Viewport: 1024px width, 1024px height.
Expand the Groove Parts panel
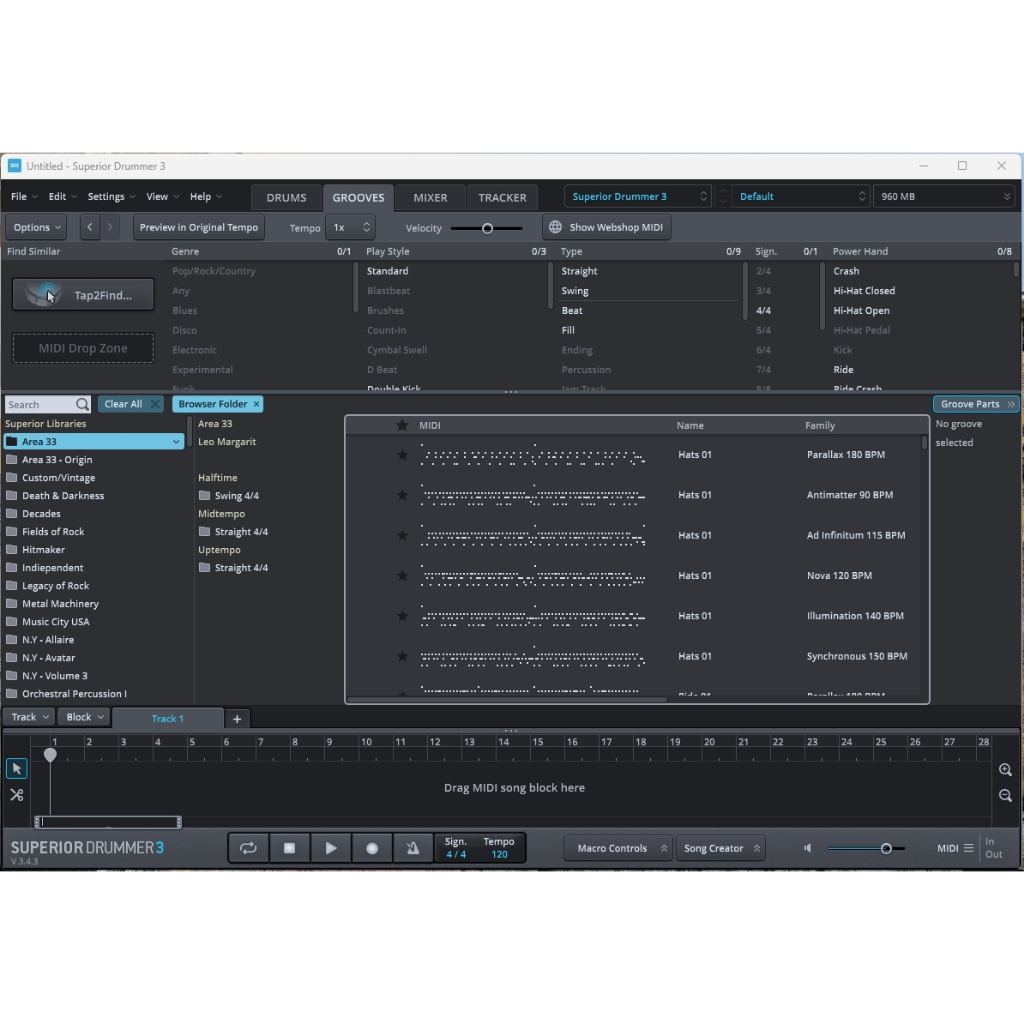coord(976,404)
